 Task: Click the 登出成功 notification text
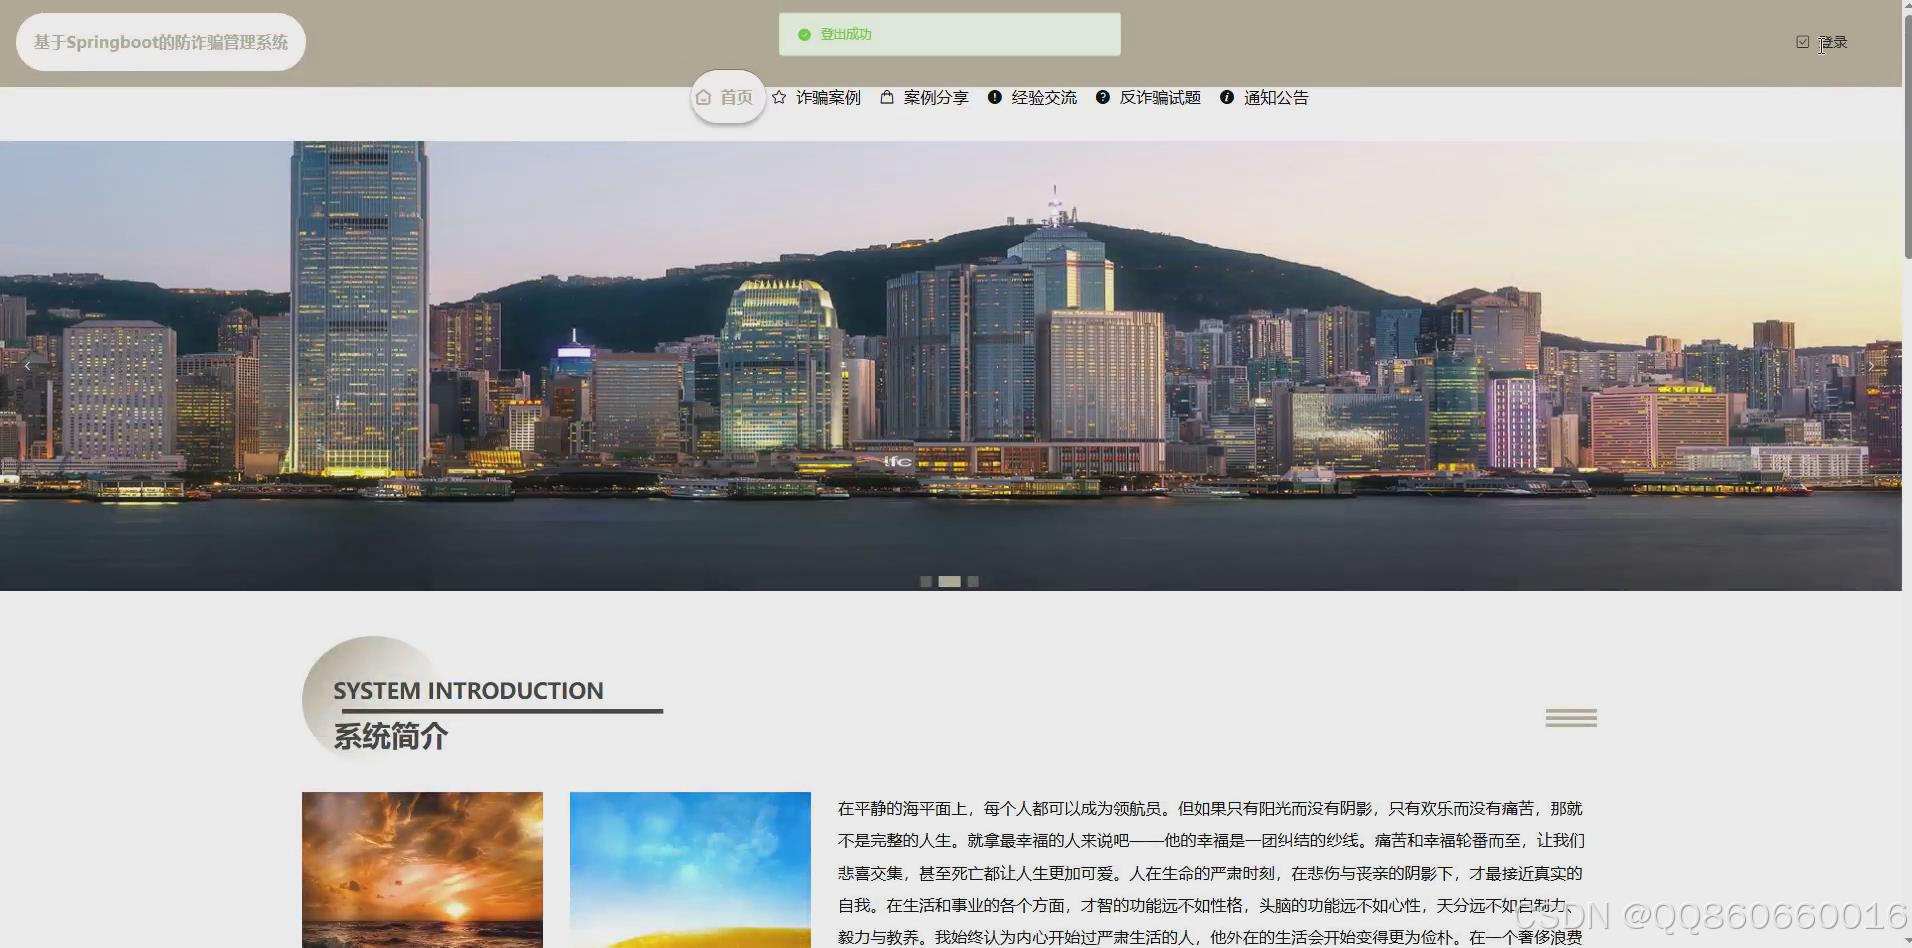coord(846,35)
